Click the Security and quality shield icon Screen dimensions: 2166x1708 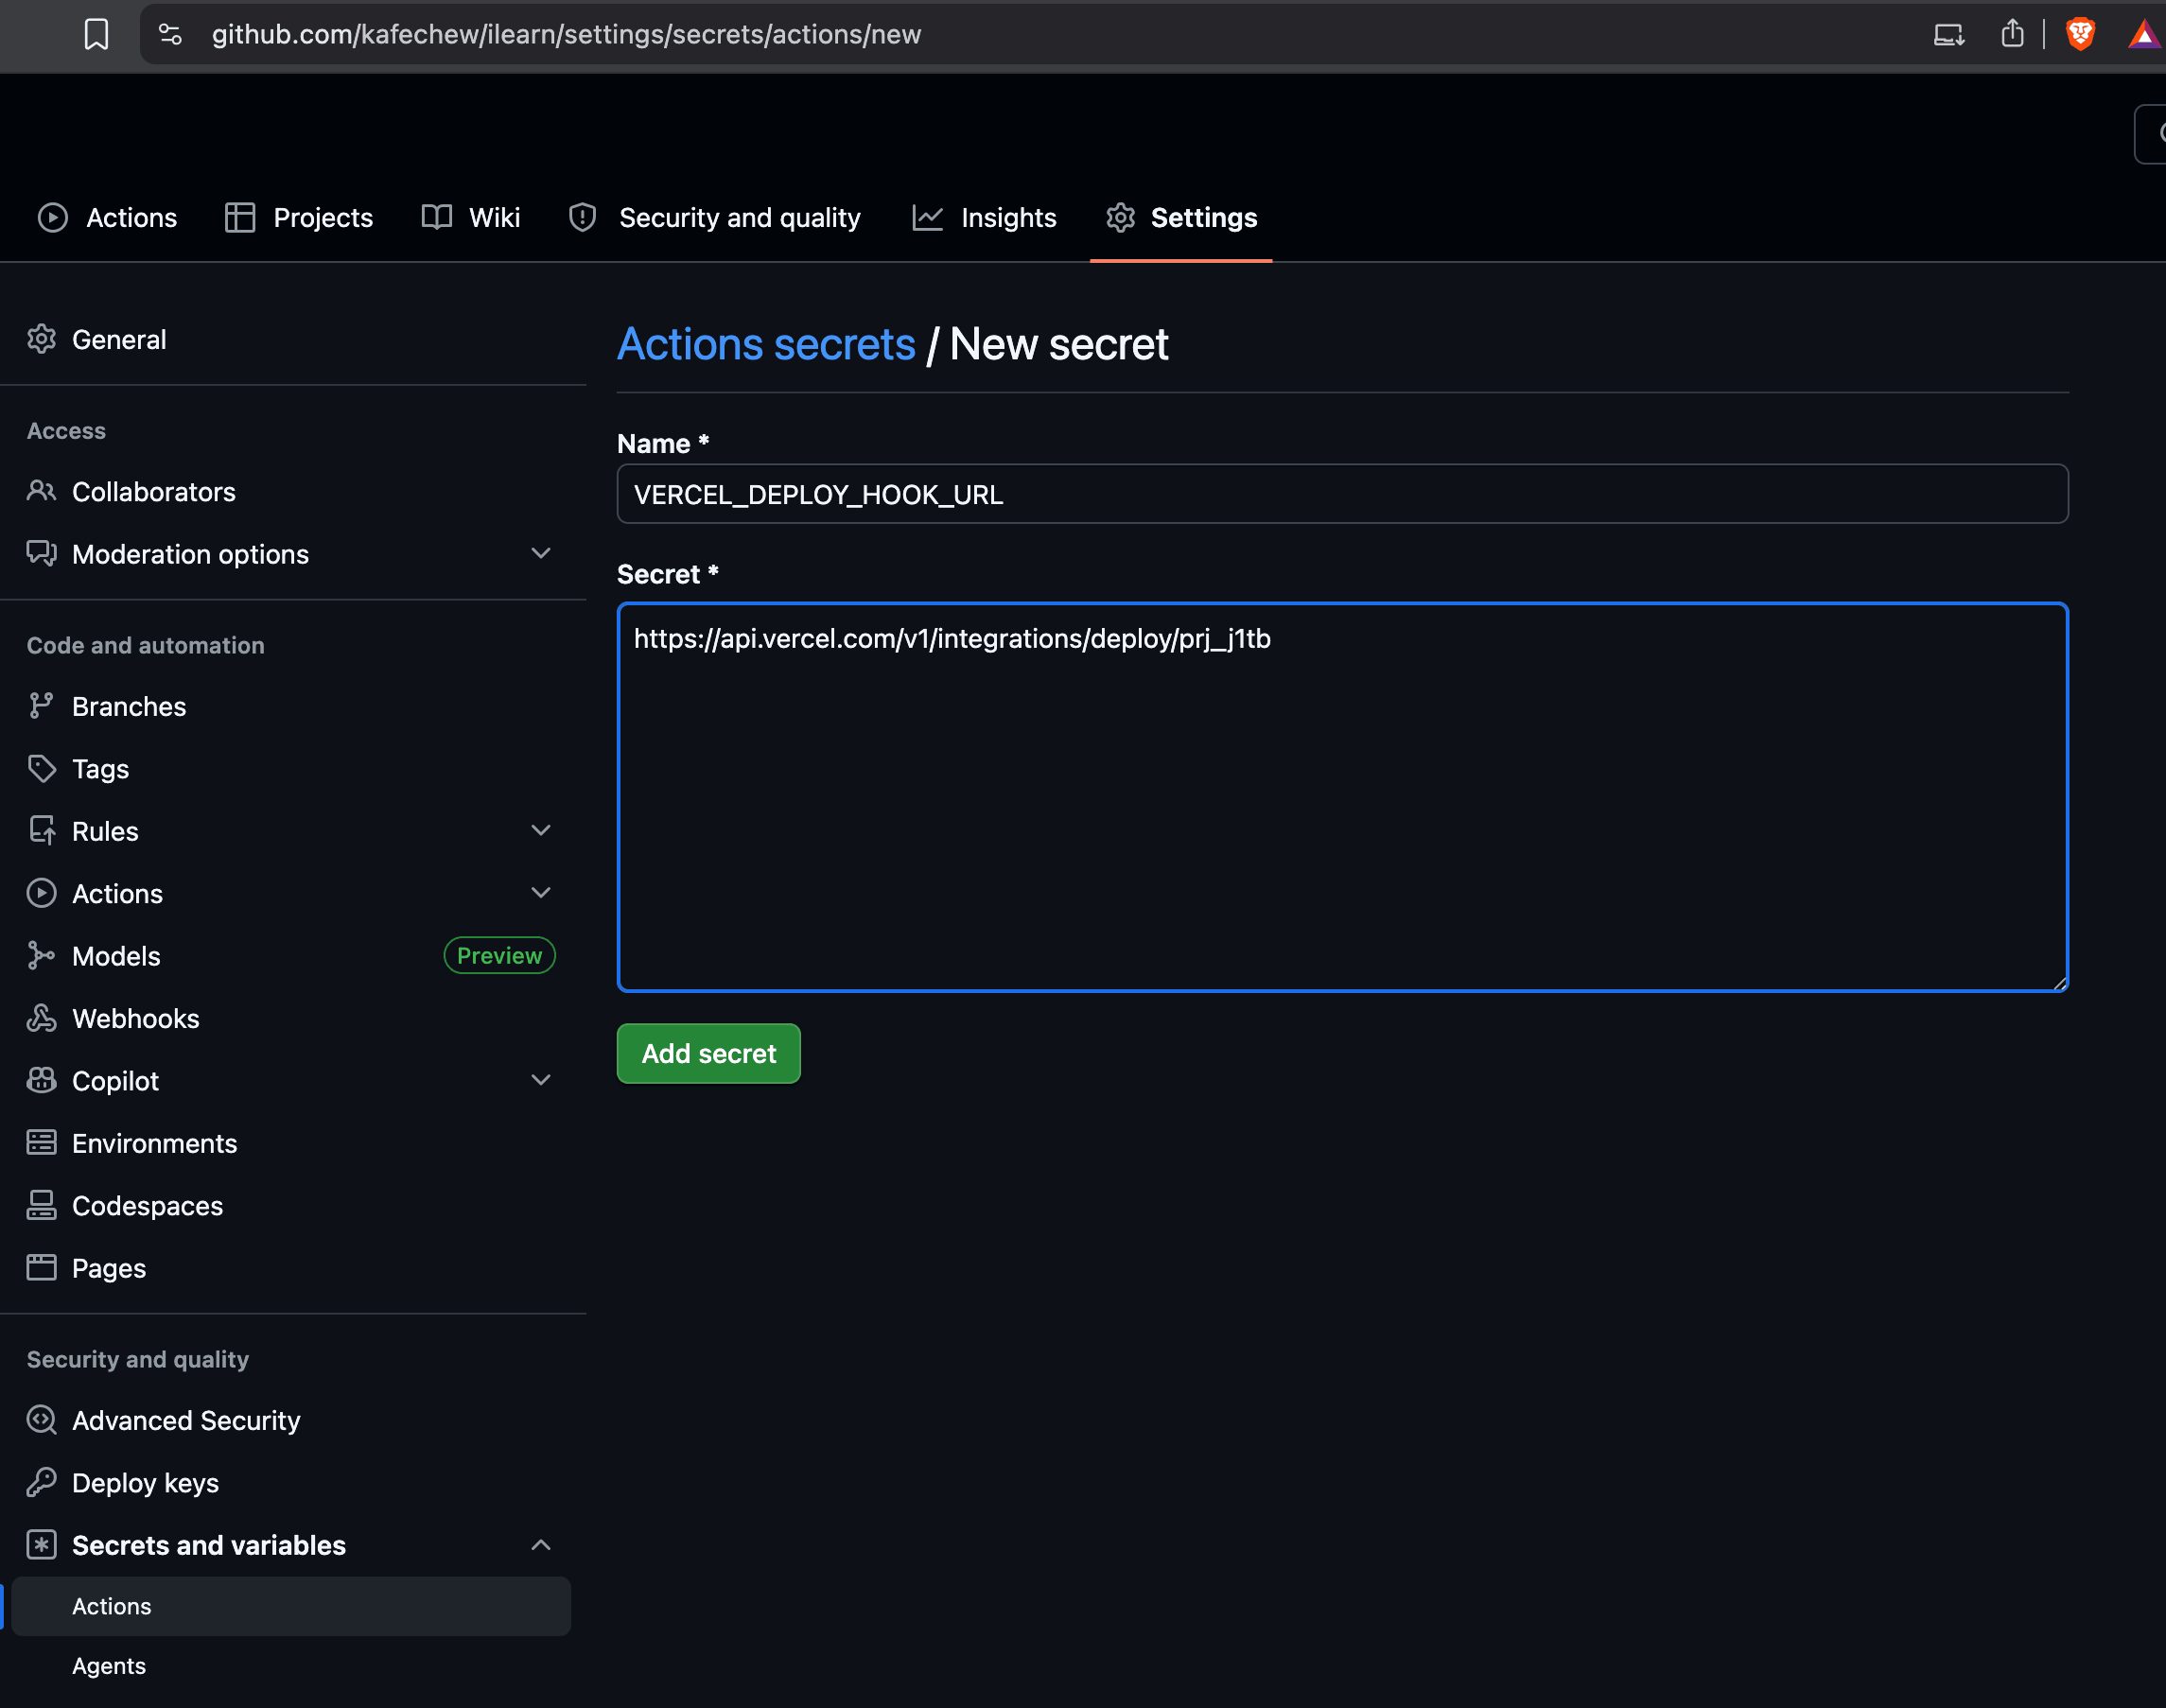tap(582, 217)
